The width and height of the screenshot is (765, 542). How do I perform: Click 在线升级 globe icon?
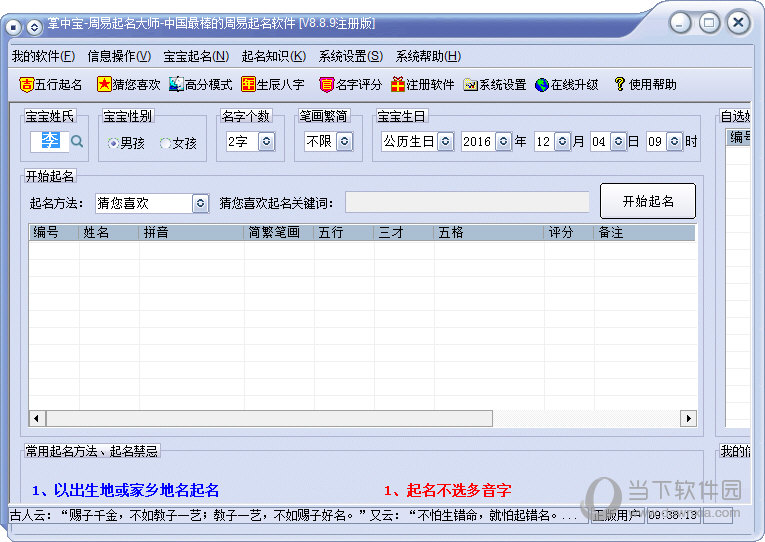click(x=542, y=85)
